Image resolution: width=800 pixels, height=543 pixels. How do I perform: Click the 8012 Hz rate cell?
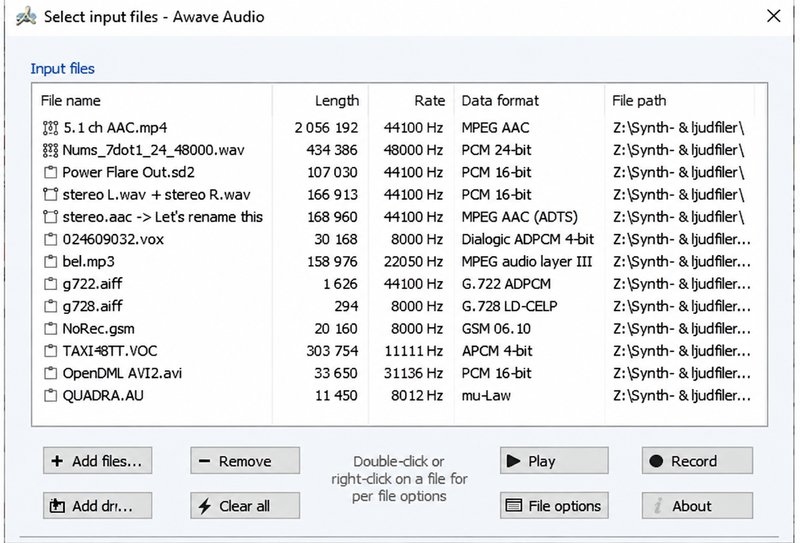(x=417, y=396)
